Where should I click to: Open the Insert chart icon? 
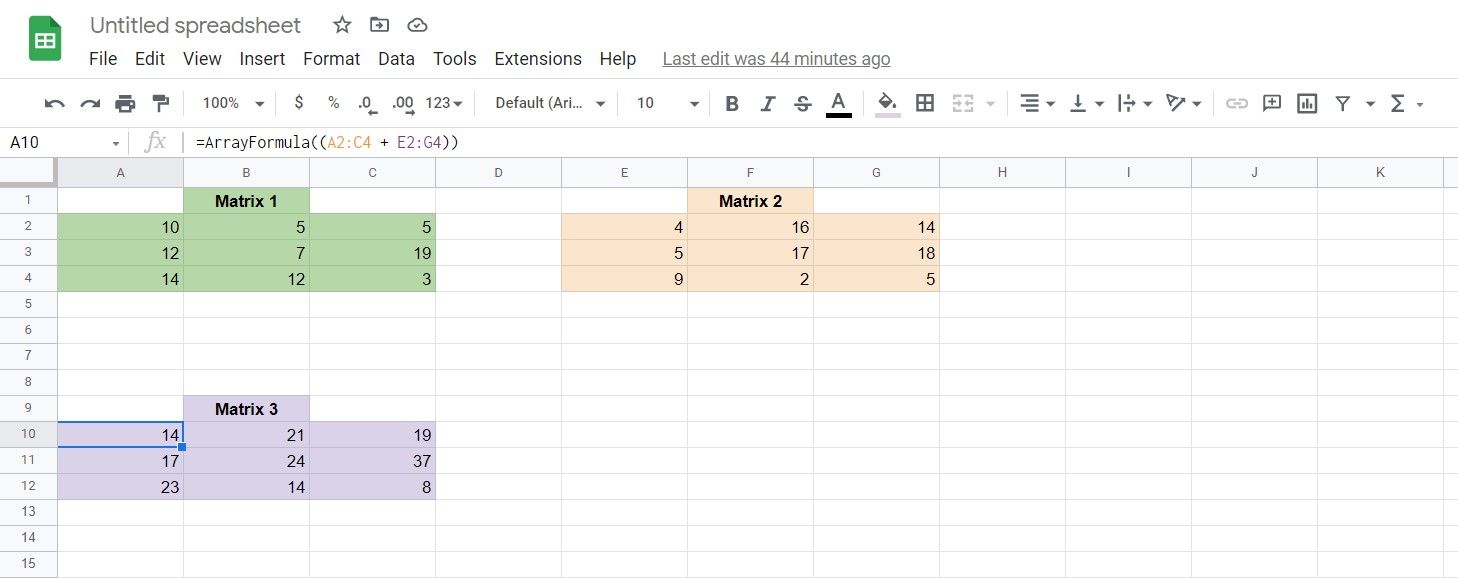1307,103
